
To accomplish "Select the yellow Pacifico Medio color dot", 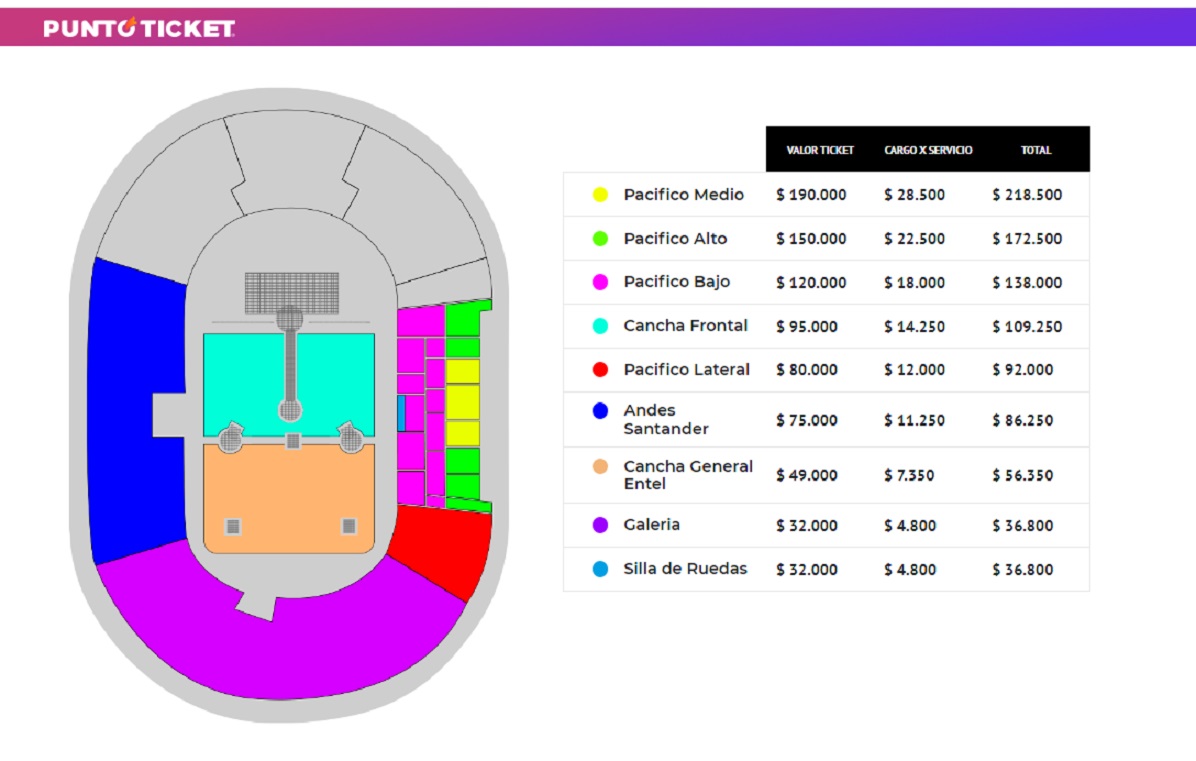I will click(600, 195).
